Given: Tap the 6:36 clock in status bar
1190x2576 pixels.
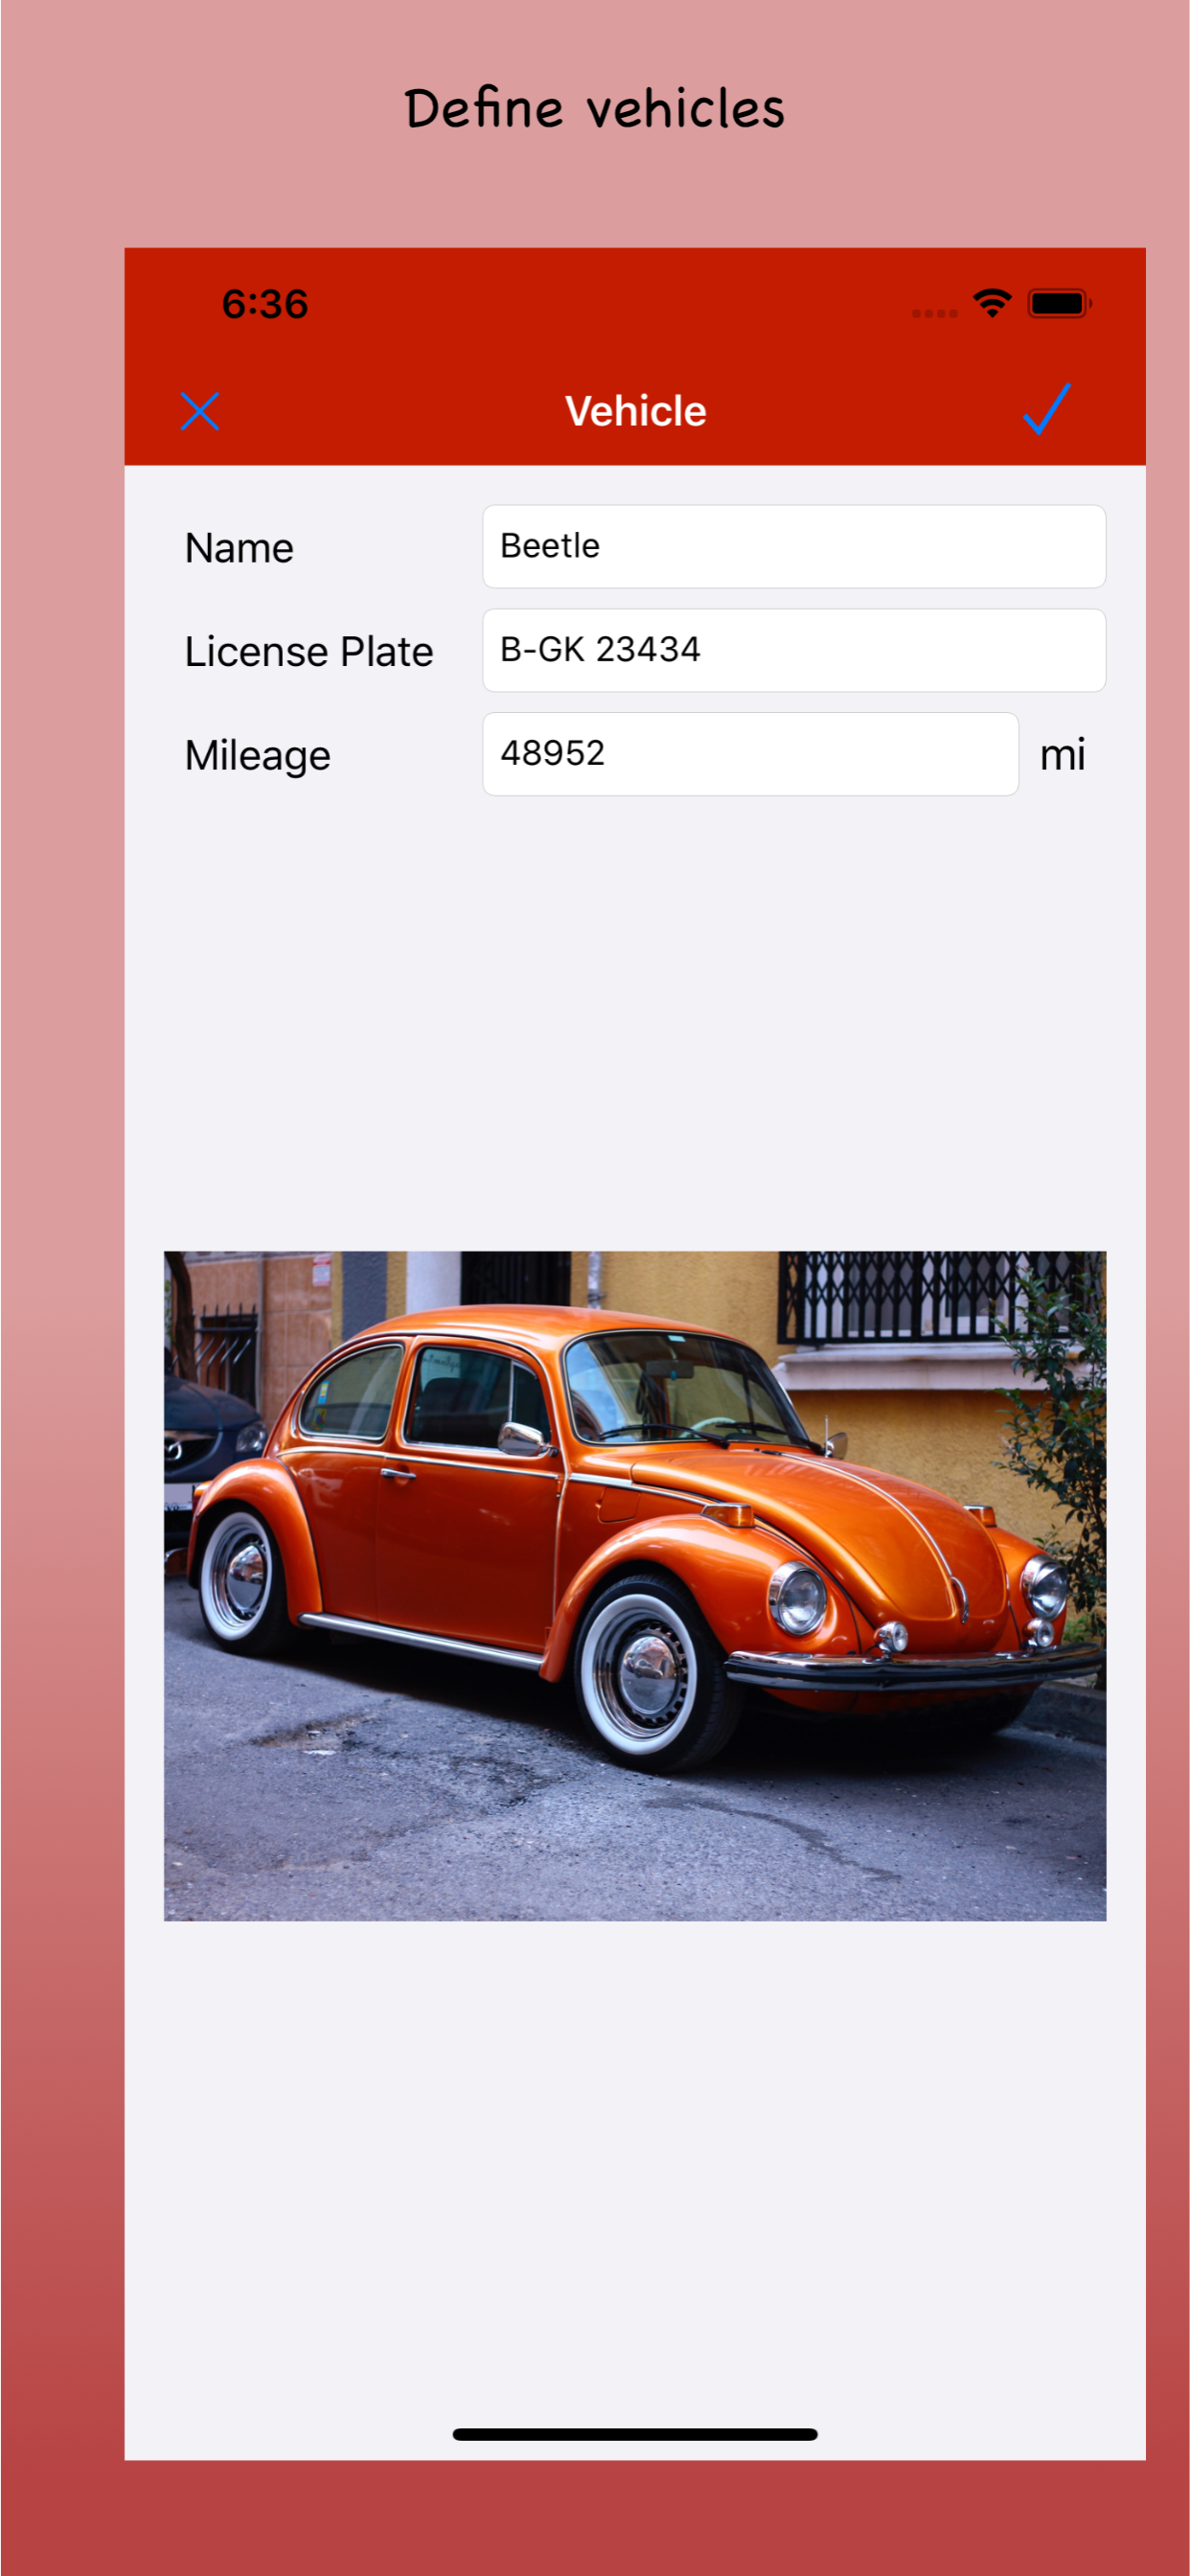Looking at the screenshot, I should pyautogui.click(x=265, y=304).
